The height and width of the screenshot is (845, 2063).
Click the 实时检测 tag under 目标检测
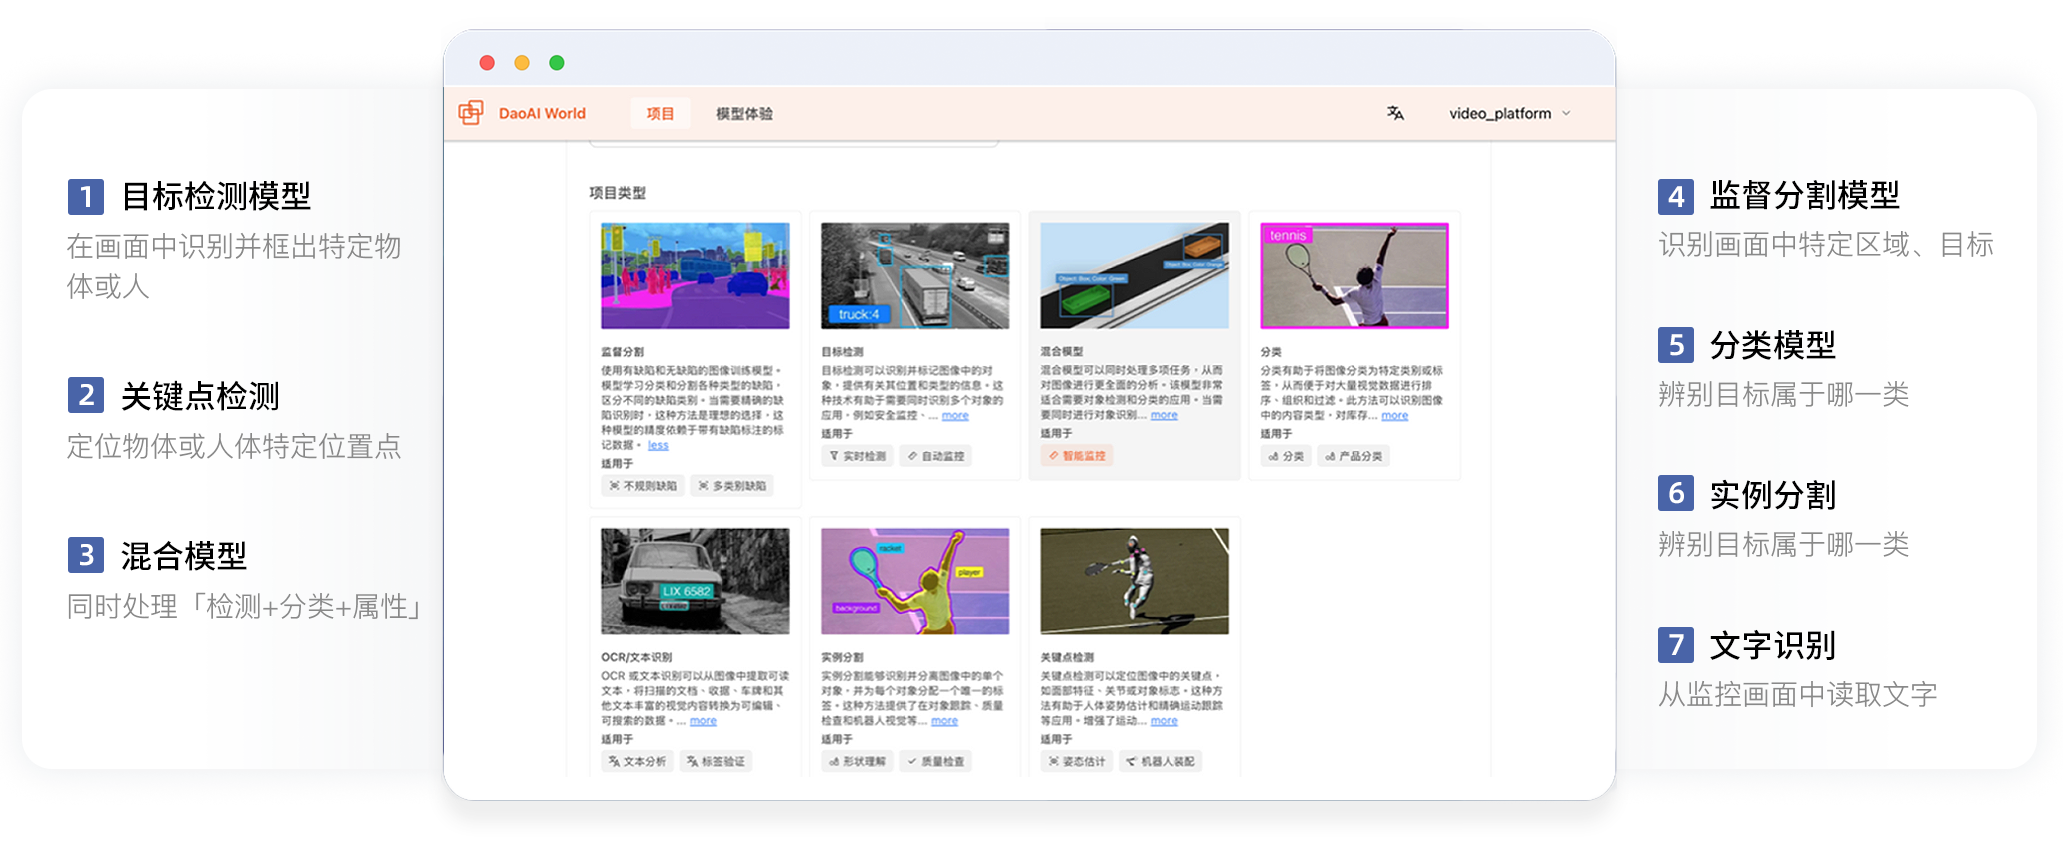click(858, 456)
